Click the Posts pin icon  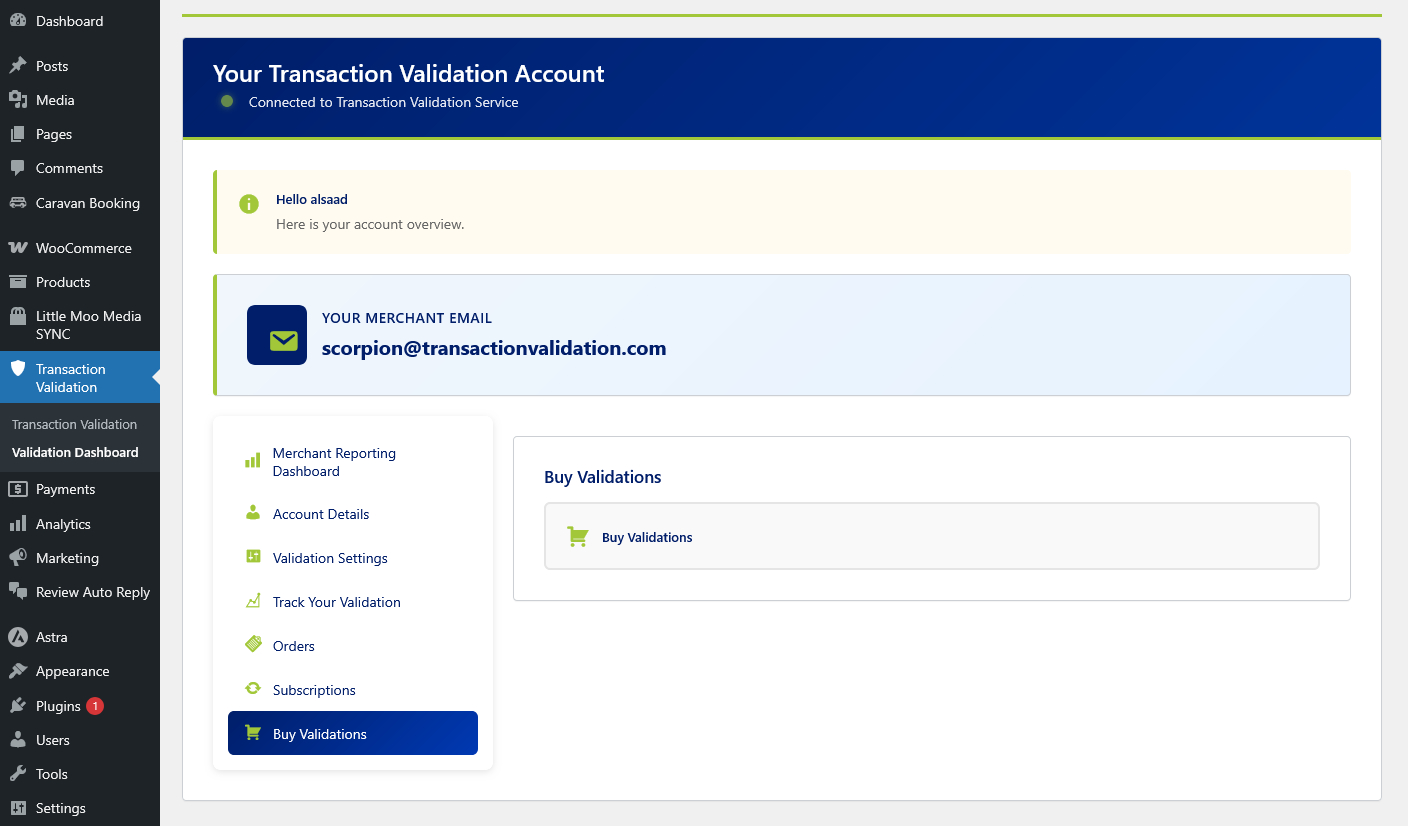pos(18,66)
